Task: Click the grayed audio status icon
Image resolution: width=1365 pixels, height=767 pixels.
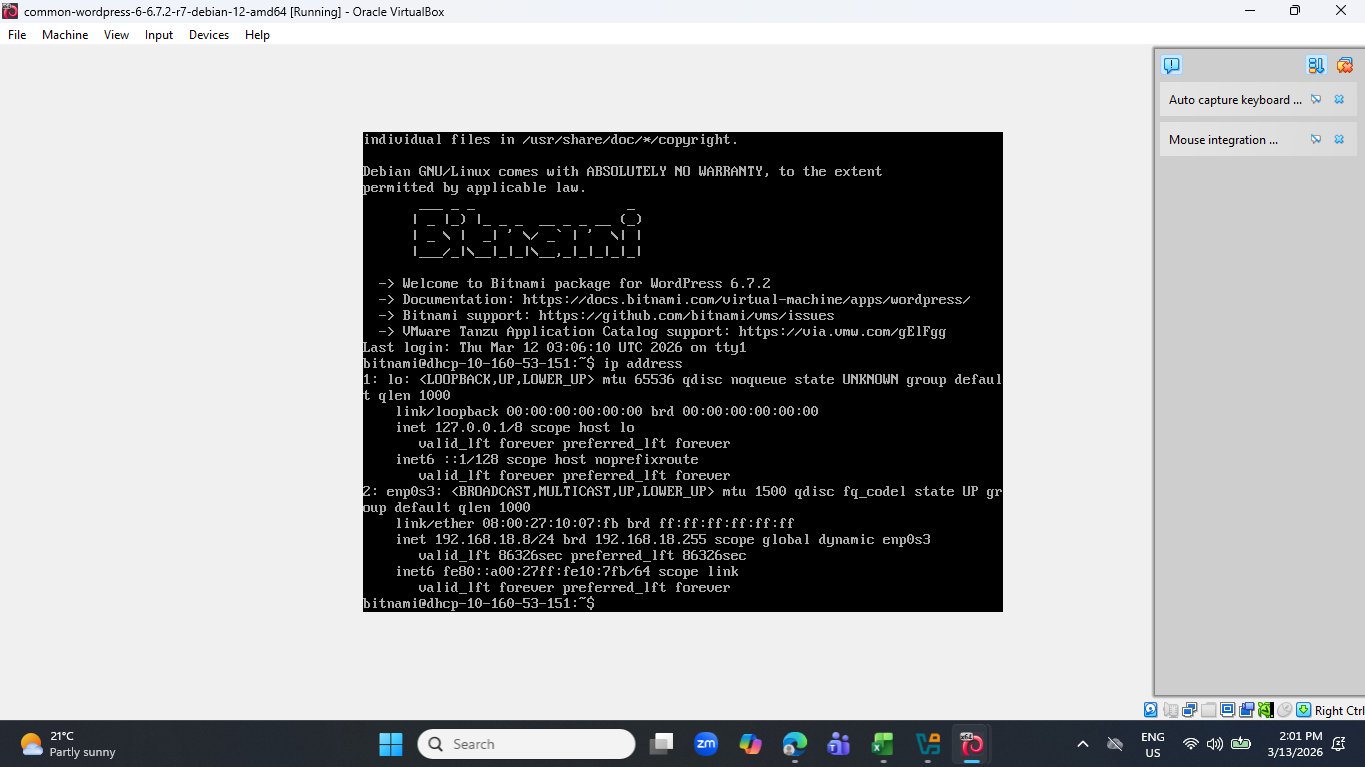Action: coord(1170,710)
